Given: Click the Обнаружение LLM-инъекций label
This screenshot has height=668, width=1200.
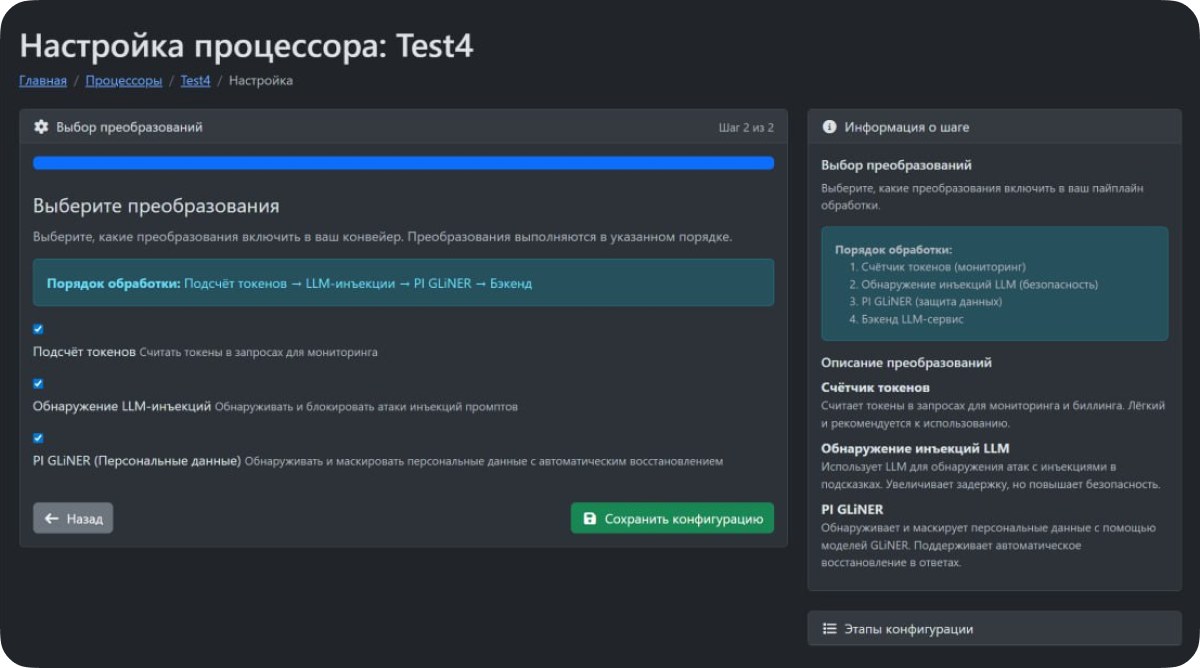Looking at the screenshot, I should click(x=122, y=406).
